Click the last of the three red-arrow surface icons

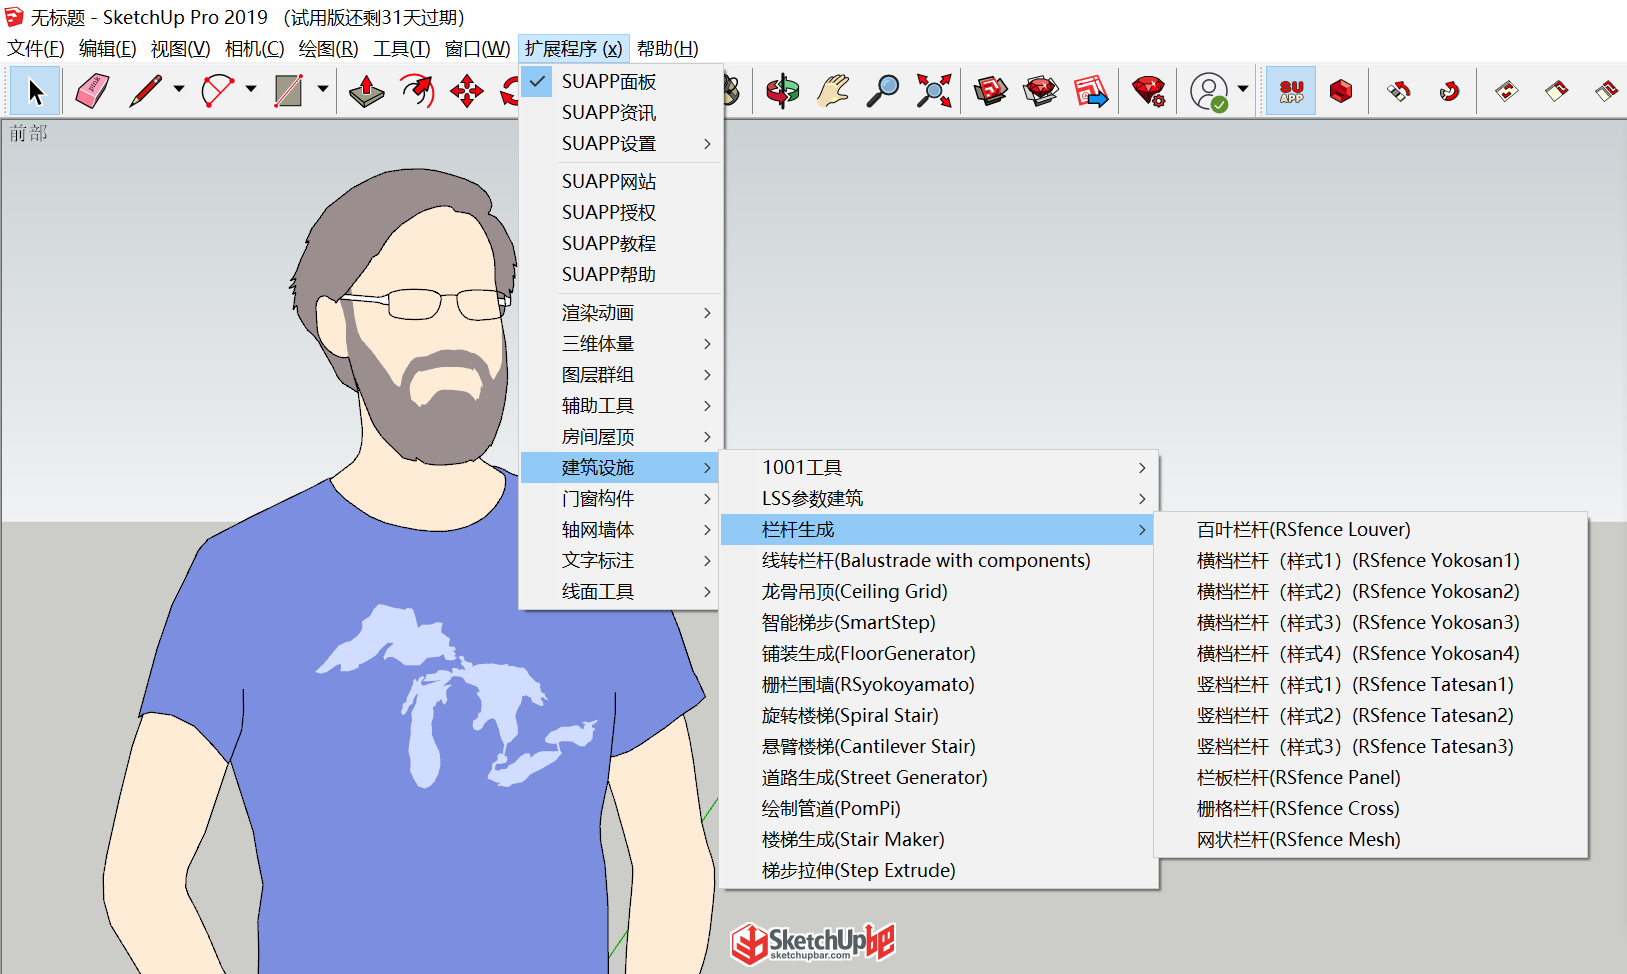pyautogui.click(x=1607, y=91)
